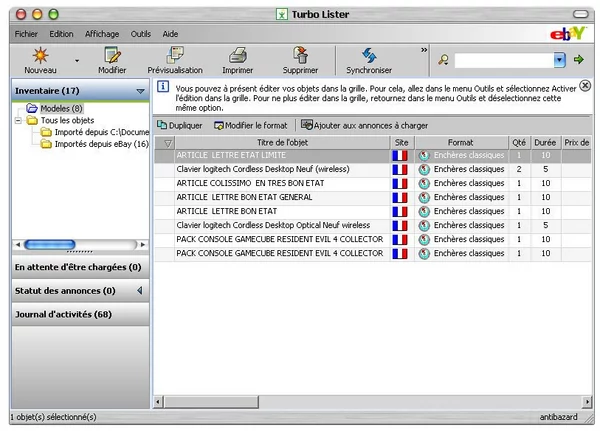Screen dimensions: 600x431
Task: Select ARTICLE LETTRE BON ETAT GENERAL row
Action: (x=373, y=197)
